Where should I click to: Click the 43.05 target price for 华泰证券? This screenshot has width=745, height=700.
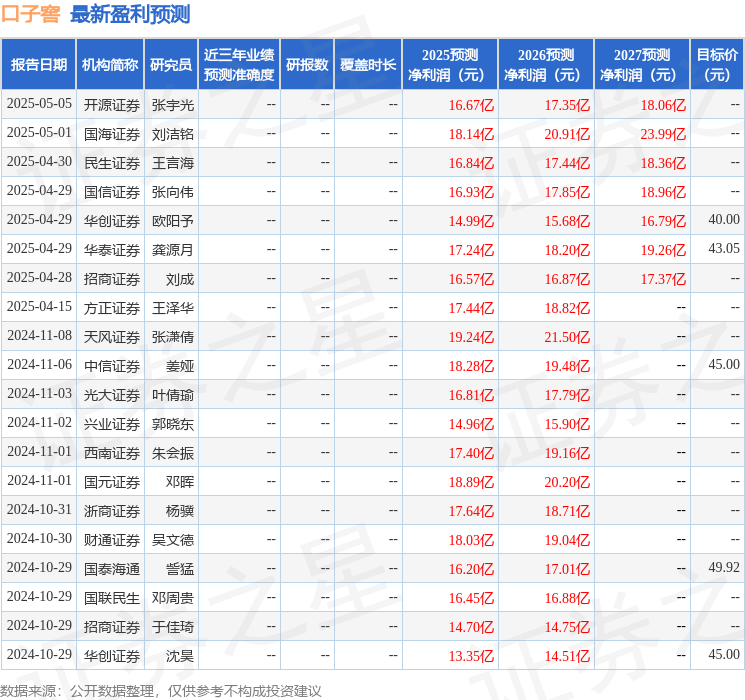pos(724,249)
